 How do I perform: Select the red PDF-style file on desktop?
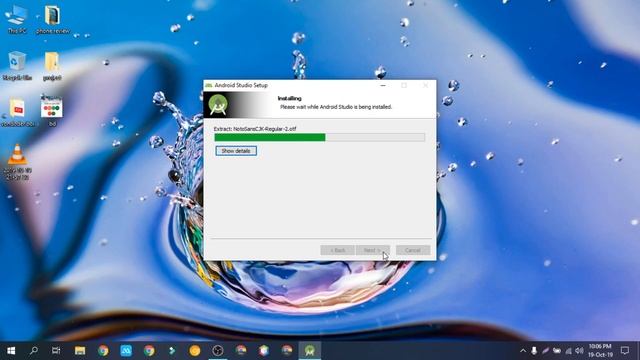pyautogui.click(x=18, y=112)
